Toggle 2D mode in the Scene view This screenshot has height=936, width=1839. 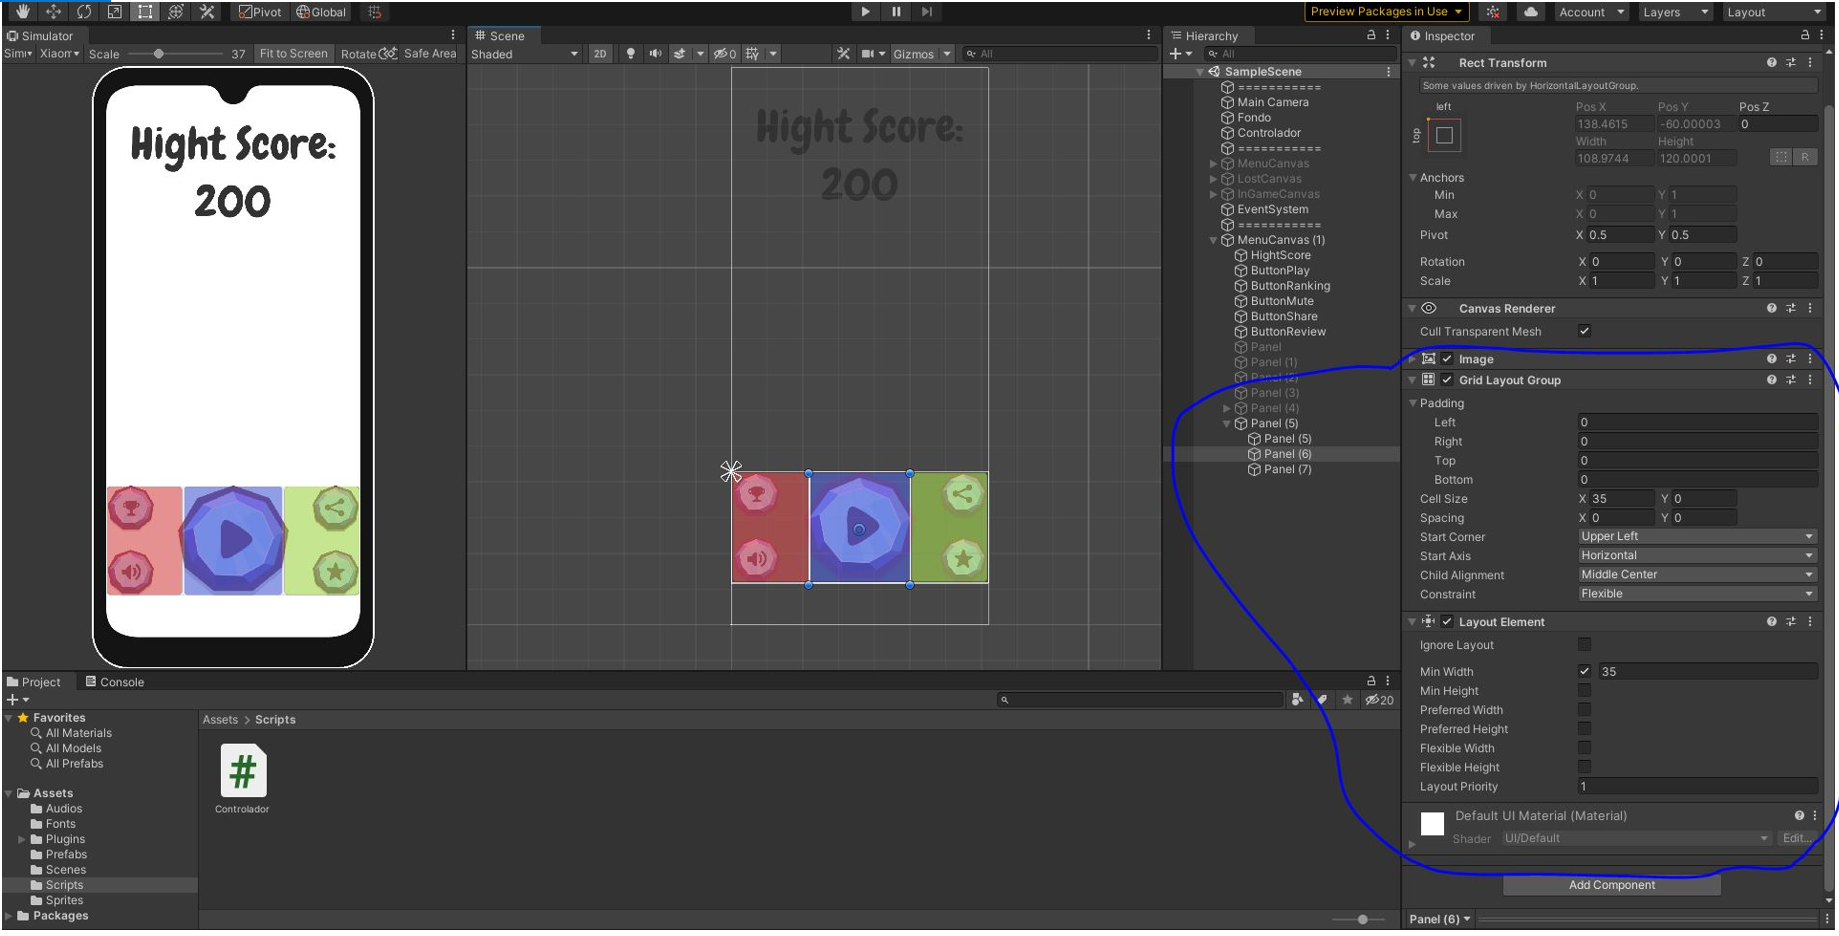(x=599, y=53)
